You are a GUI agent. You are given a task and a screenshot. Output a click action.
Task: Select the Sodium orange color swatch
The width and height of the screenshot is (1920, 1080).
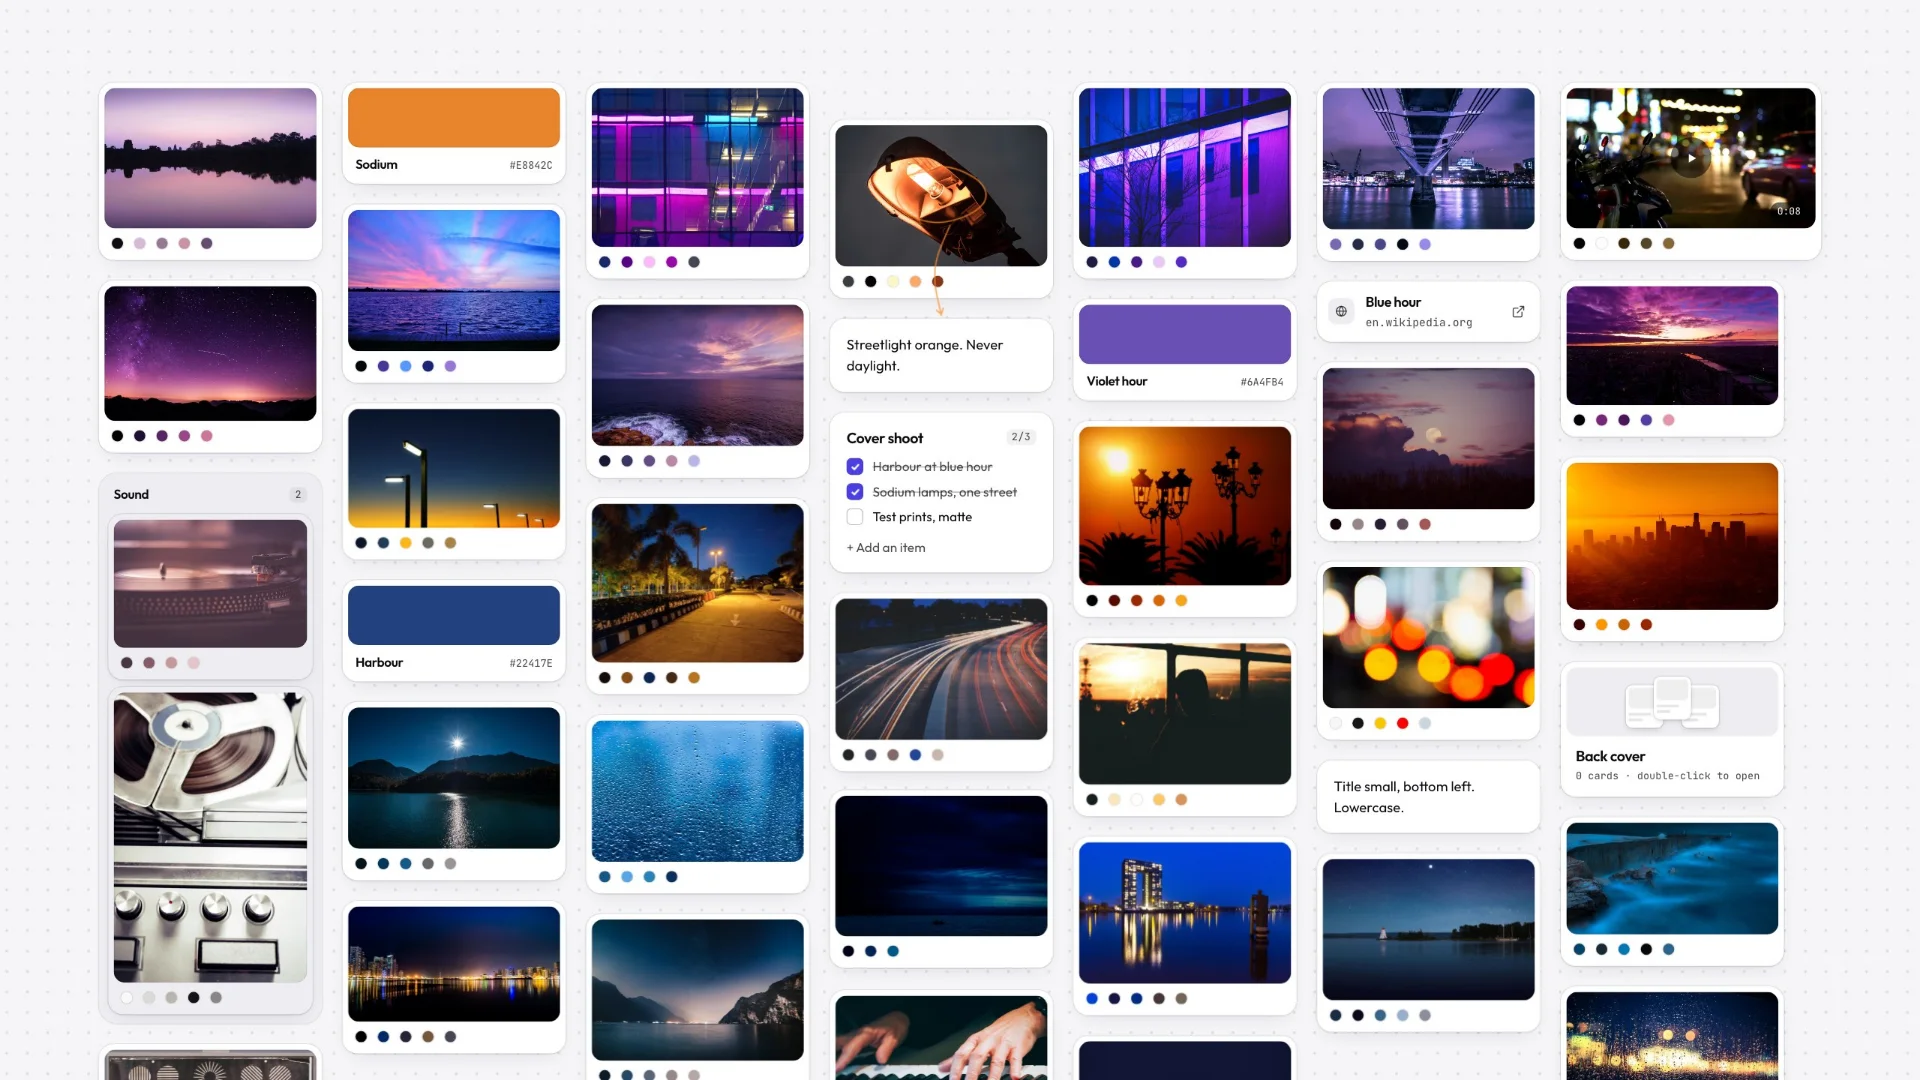click(454, 118)
